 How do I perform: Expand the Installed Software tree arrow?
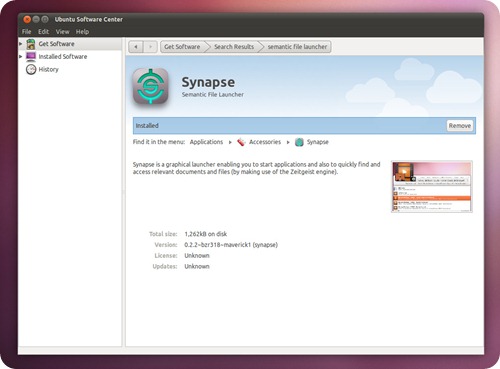(x=21, y=56)
